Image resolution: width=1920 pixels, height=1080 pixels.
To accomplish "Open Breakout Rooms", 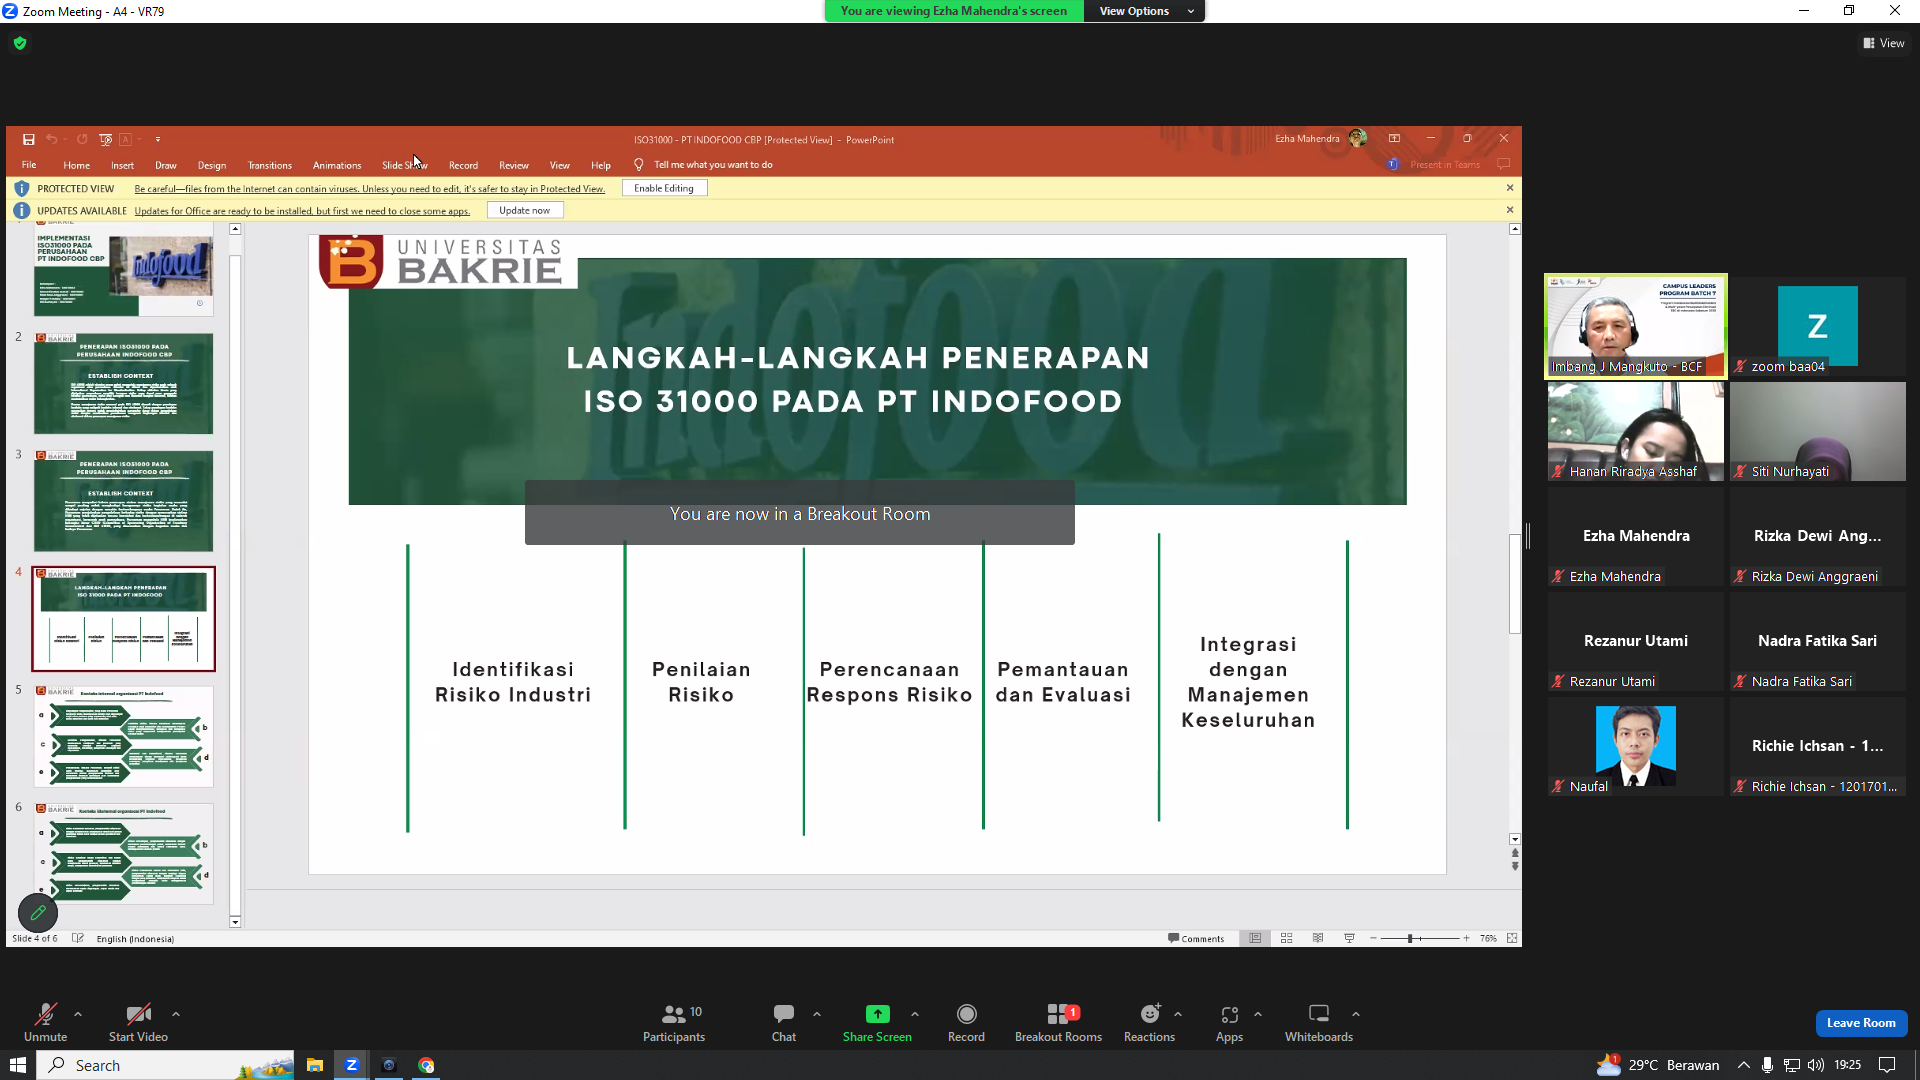I will 1058,1022.
